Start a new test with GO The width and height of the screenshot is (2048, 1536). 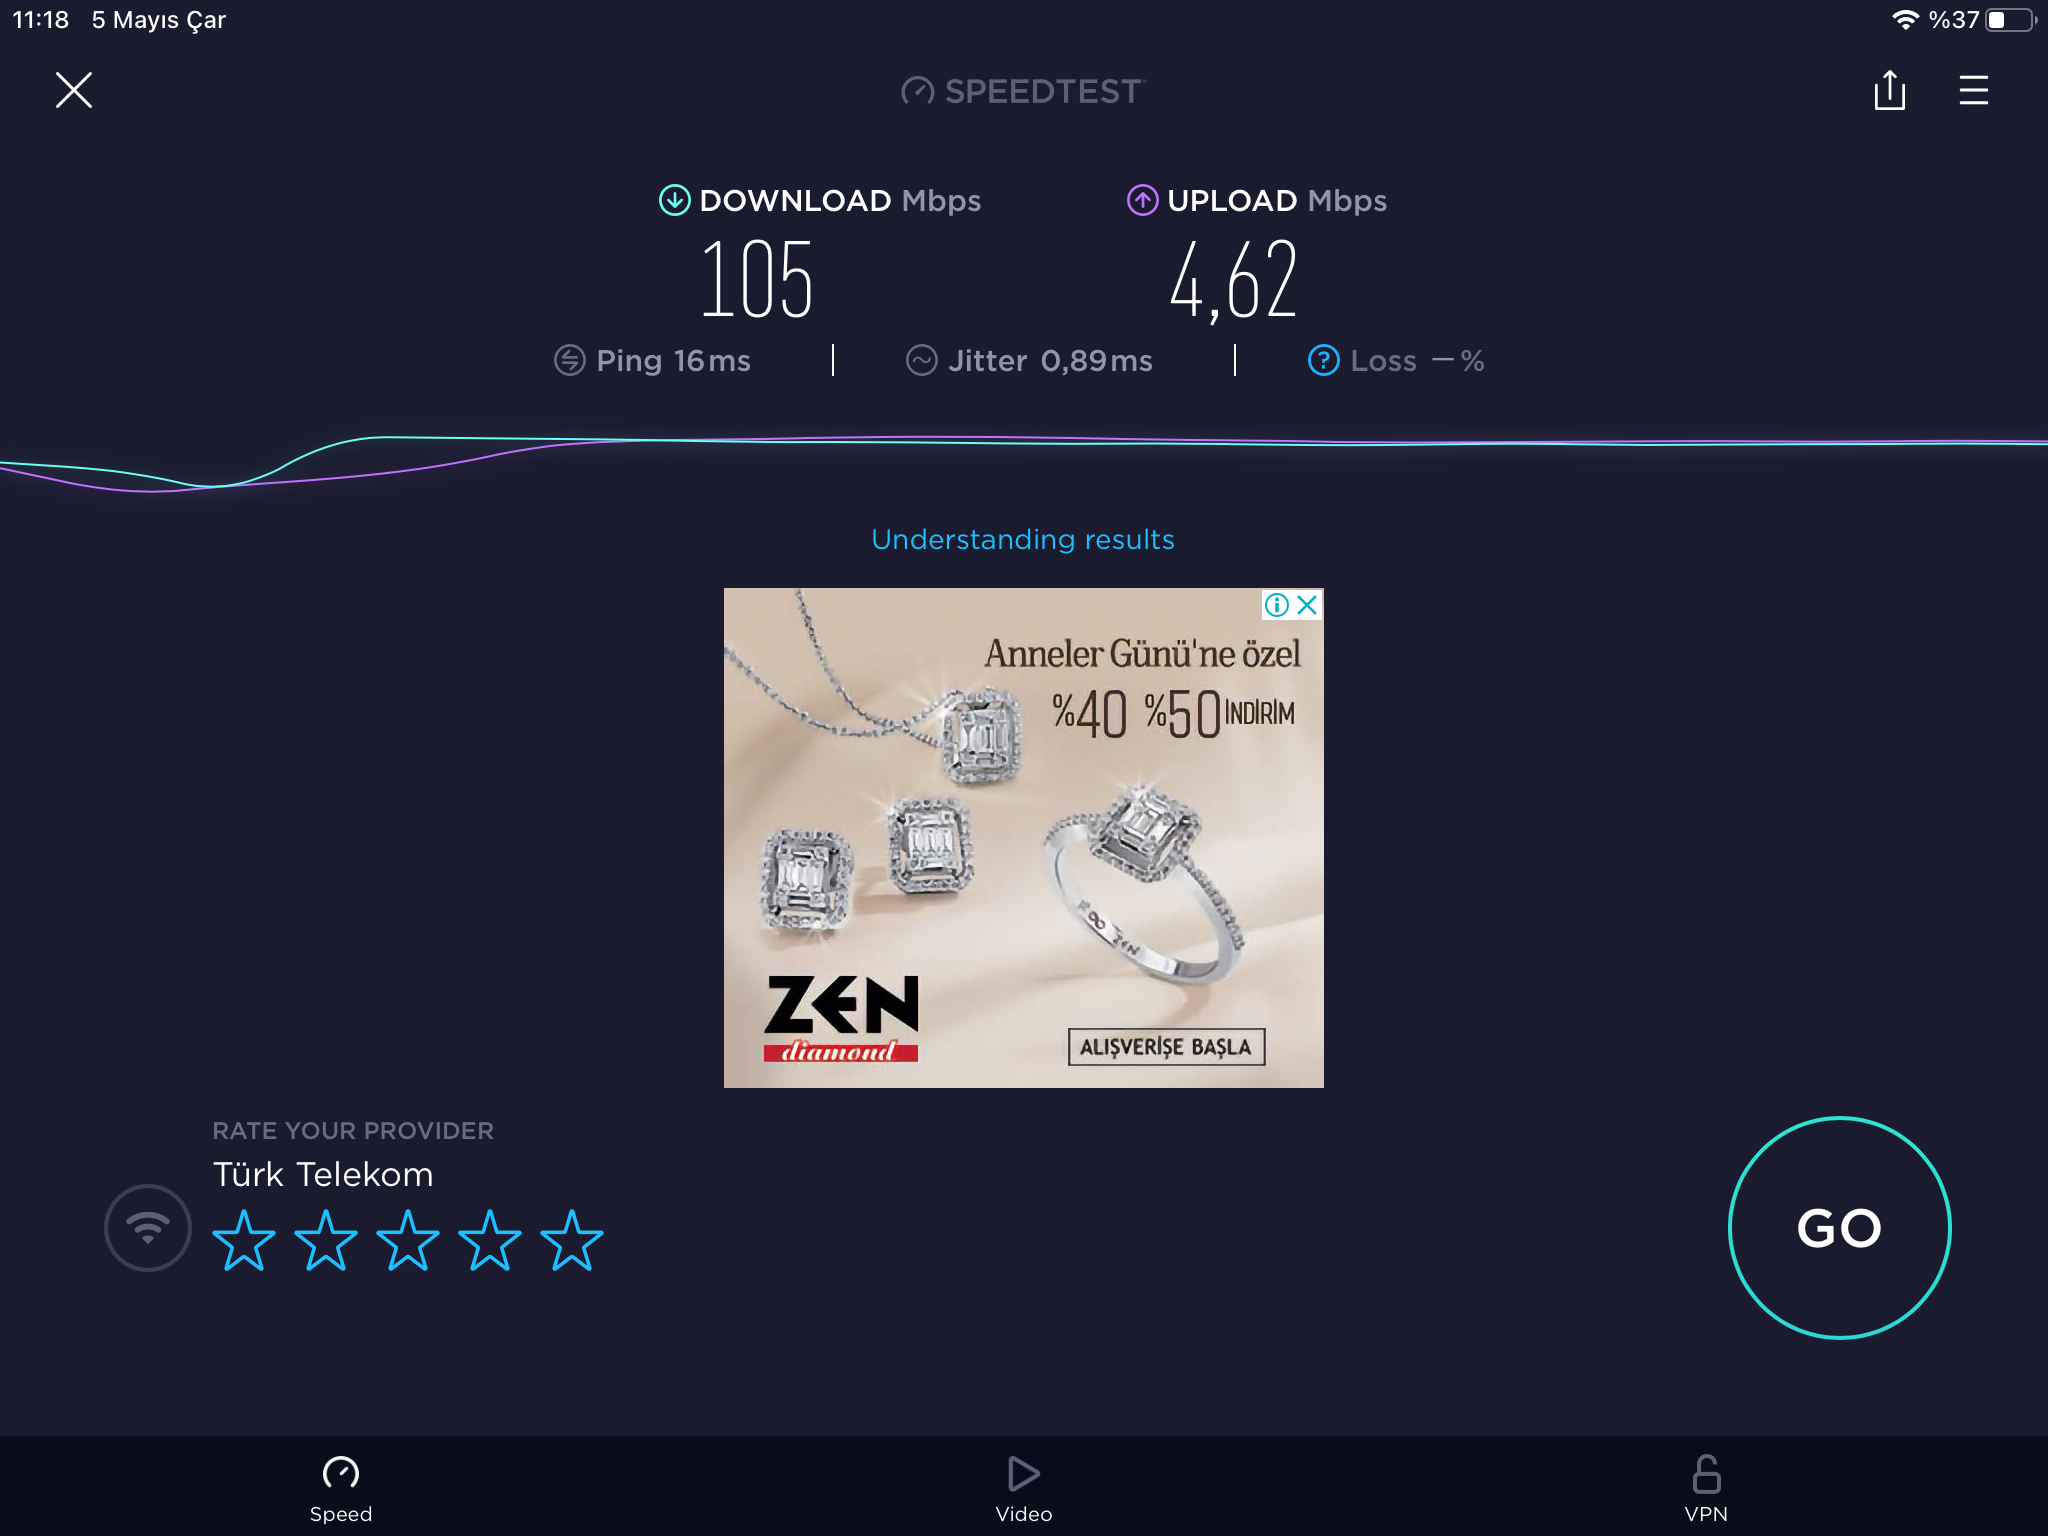tap(1839, 1228)
